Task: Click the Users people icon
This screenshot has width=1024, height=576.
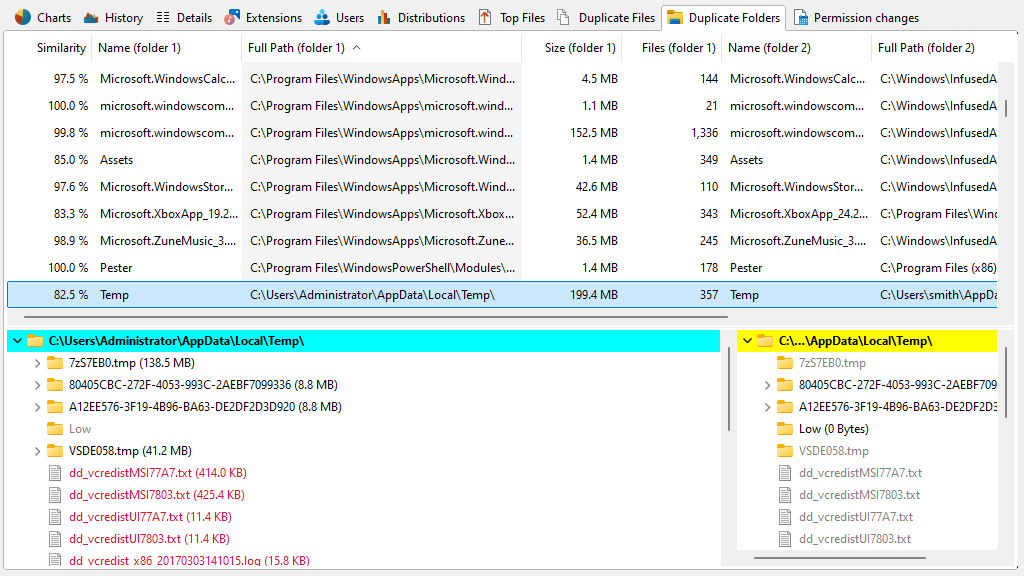Action: point(321,16)
